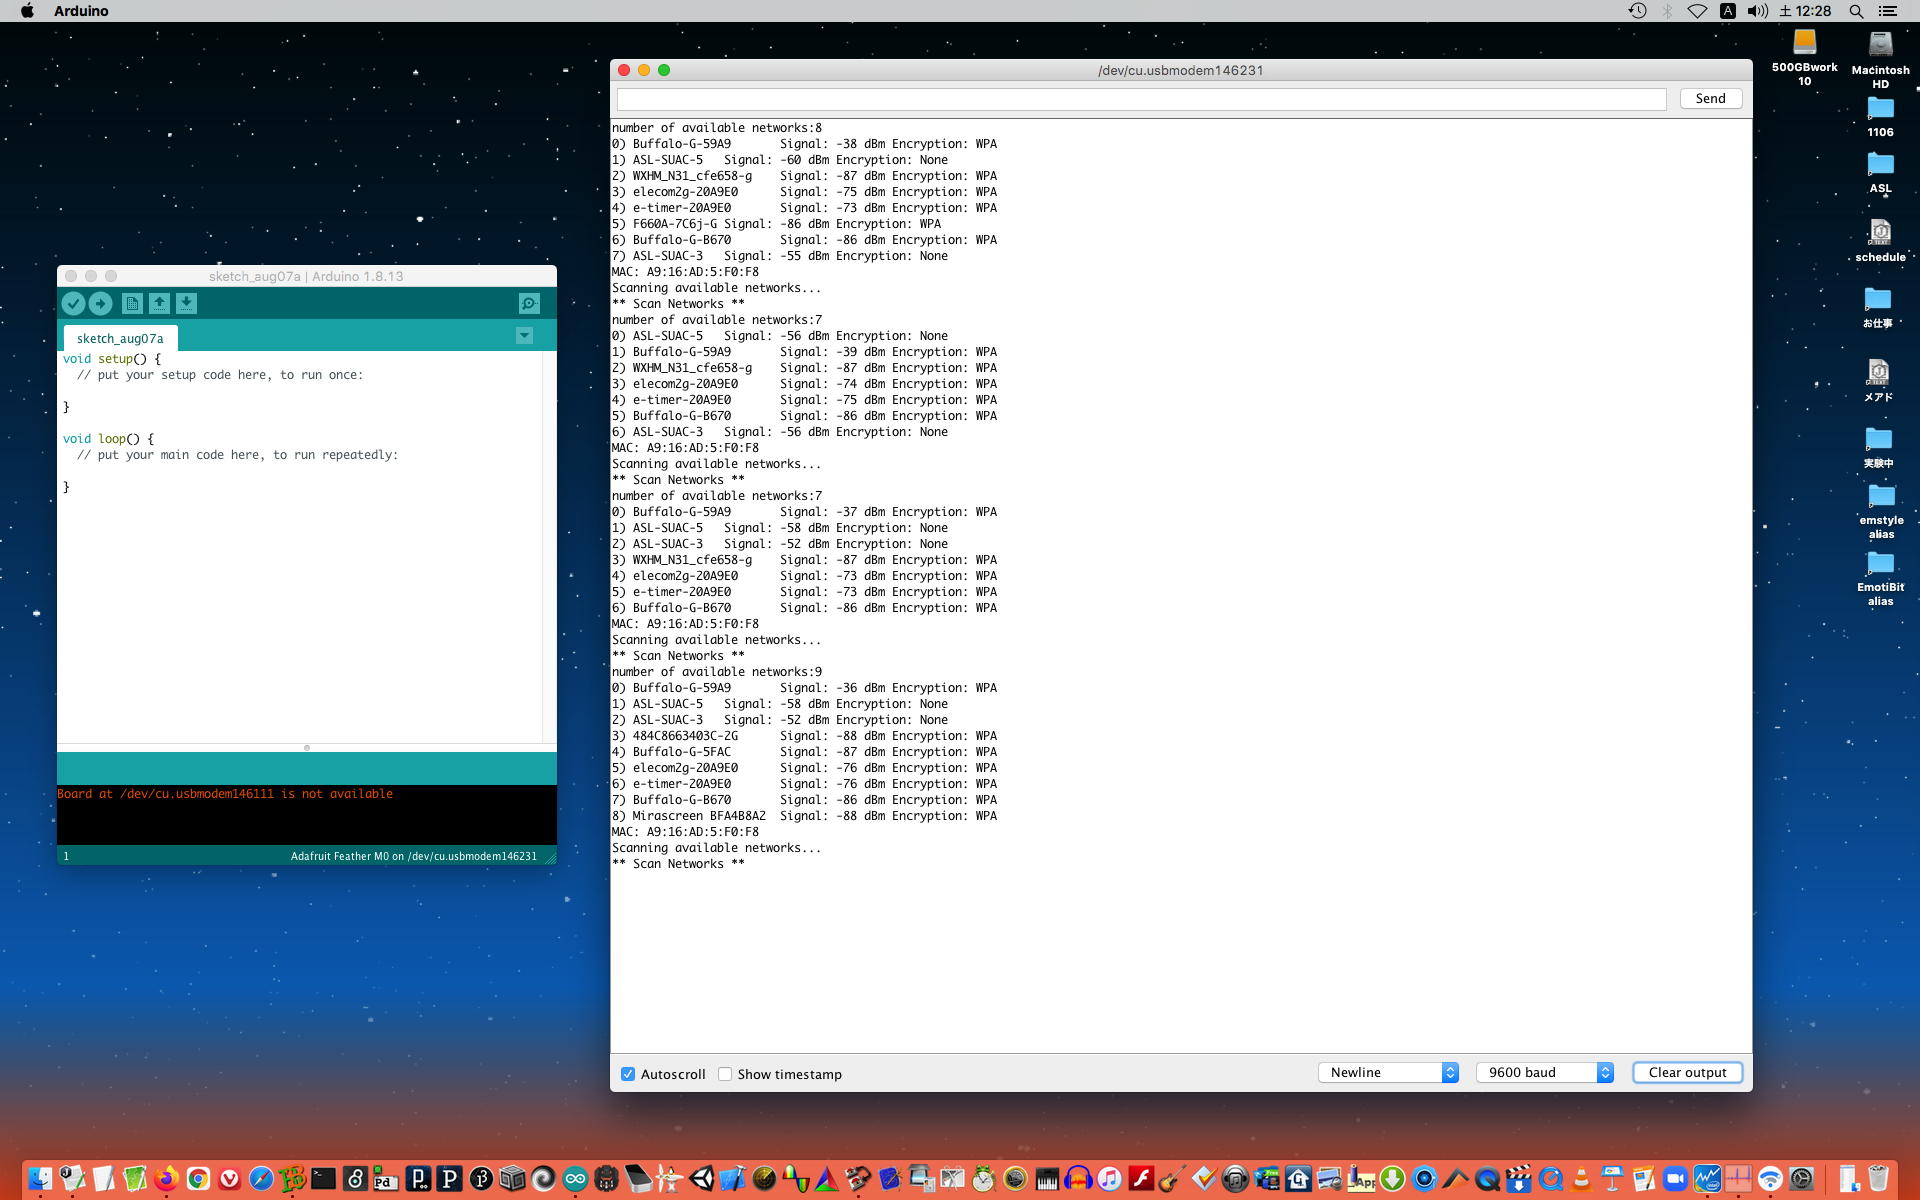Click the Save sketch down-arrow icon
Screen dimensions: 1920x1200
pyautogui.click(x=186, y=303)
